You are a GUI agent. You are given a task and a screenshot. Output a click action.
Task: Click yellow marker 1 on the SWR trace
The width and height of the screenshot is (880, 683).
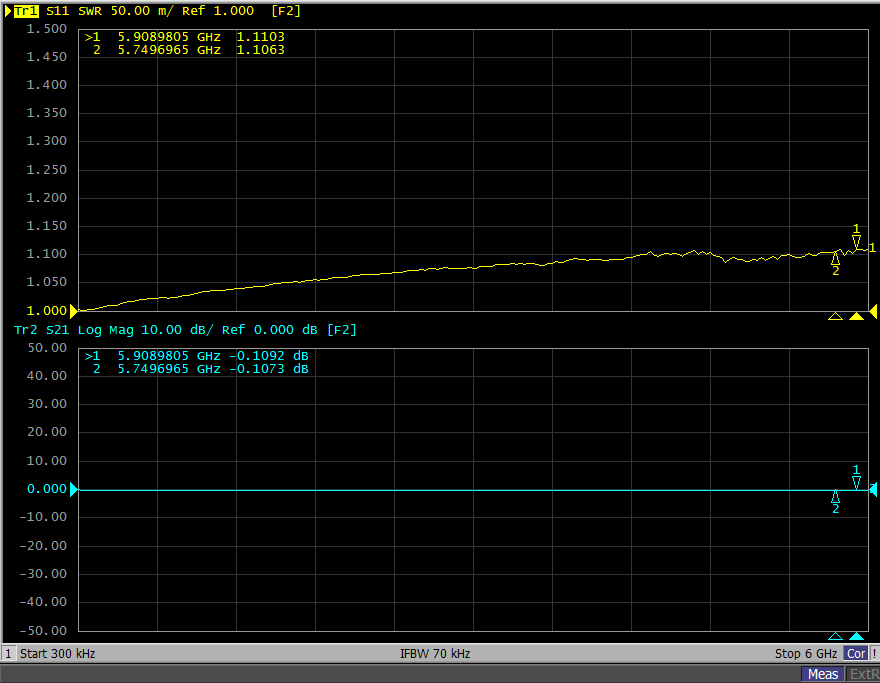pyautogui.click(x=856, y=241)
